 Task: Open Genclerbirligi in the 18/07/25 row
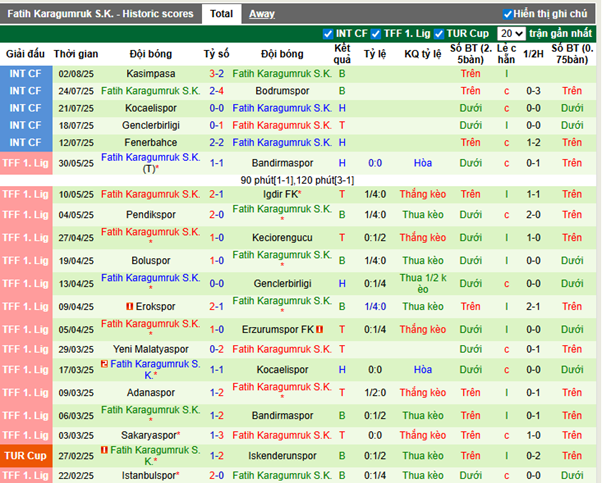(x=151, y=125)
